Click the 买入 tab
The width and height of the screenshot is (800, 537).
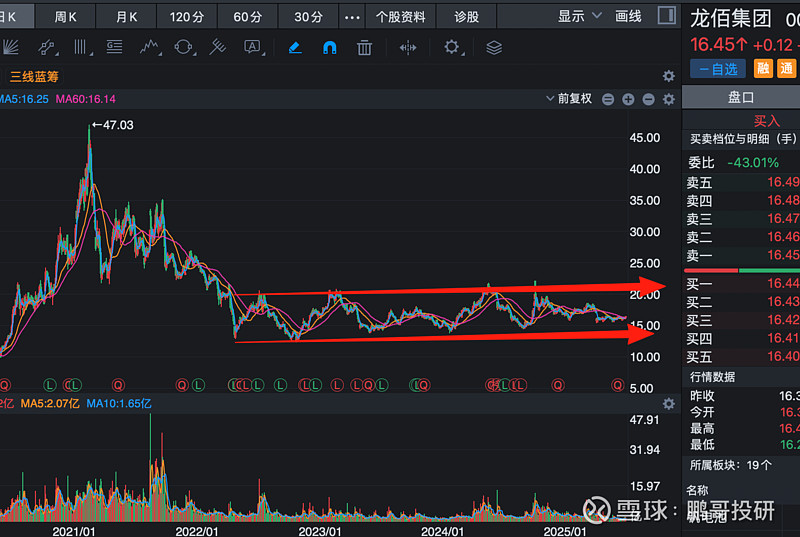(767, 121)
